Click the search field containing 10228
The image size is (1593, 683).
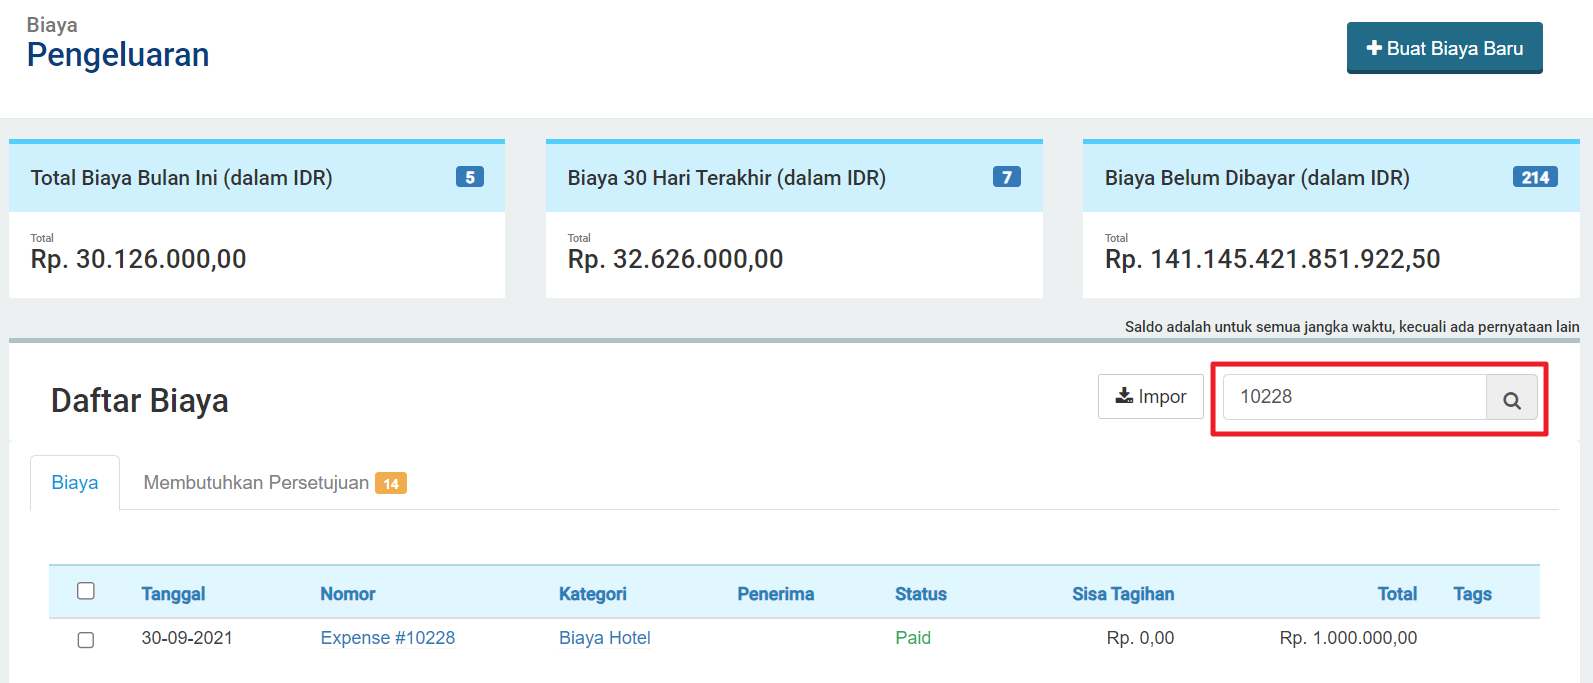(x=1354, y=397)
